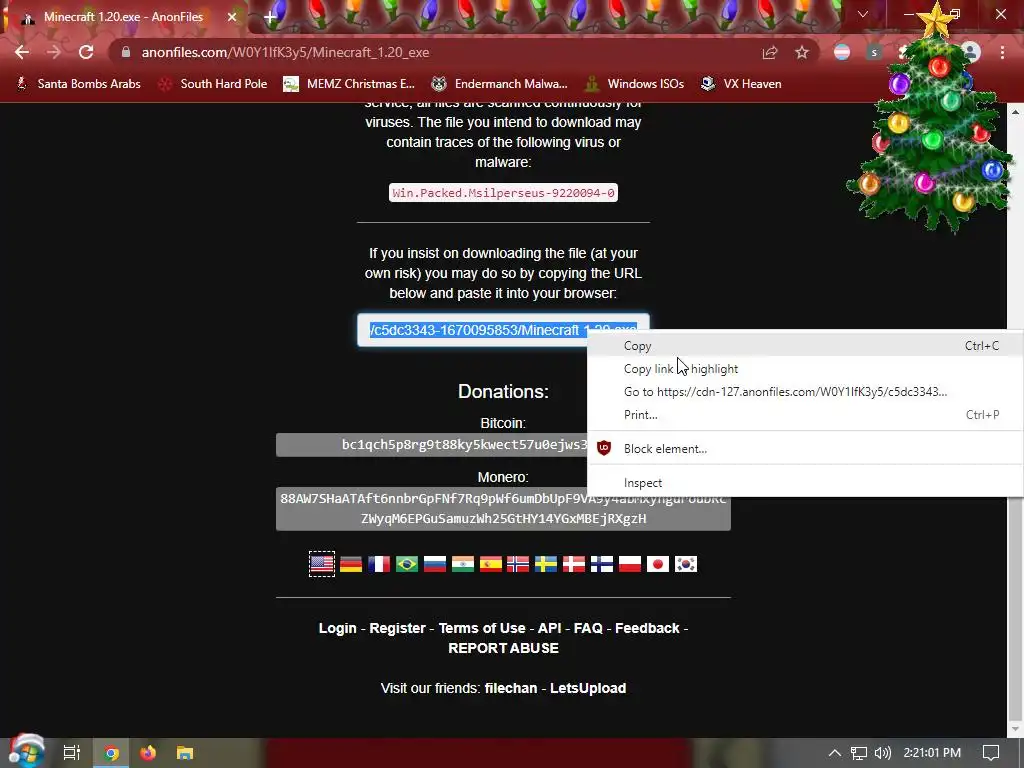Screen dimensions: 1024x768
Task: Select the Indian flag language
Action: click(x=463, y=564)
